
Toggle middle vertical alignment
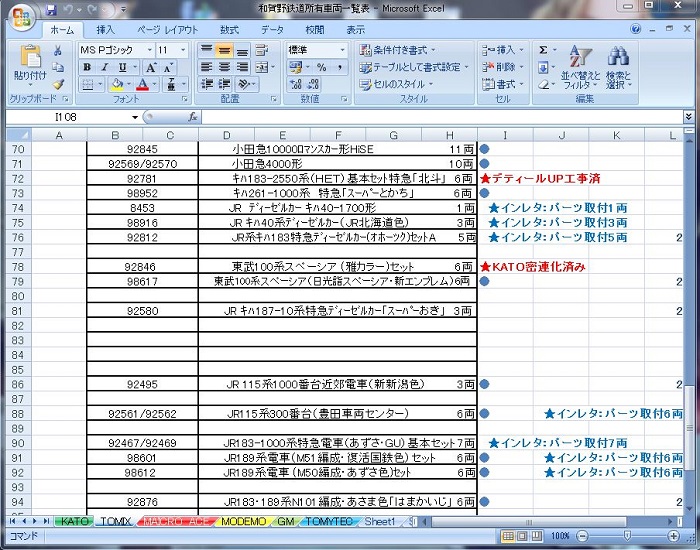224,50
